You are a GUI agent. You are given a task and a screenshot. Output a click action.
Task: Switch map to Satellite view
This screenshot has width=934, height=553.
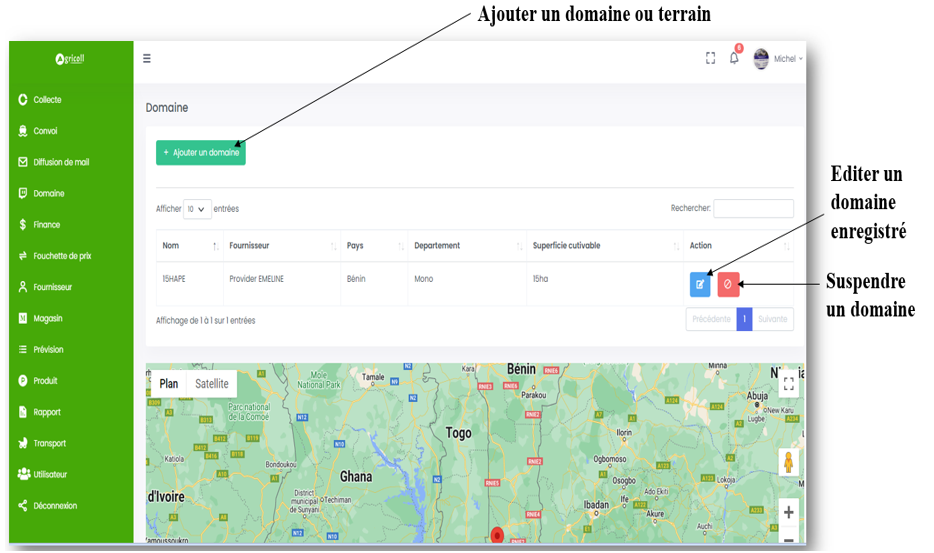click(x=211, y=384)
